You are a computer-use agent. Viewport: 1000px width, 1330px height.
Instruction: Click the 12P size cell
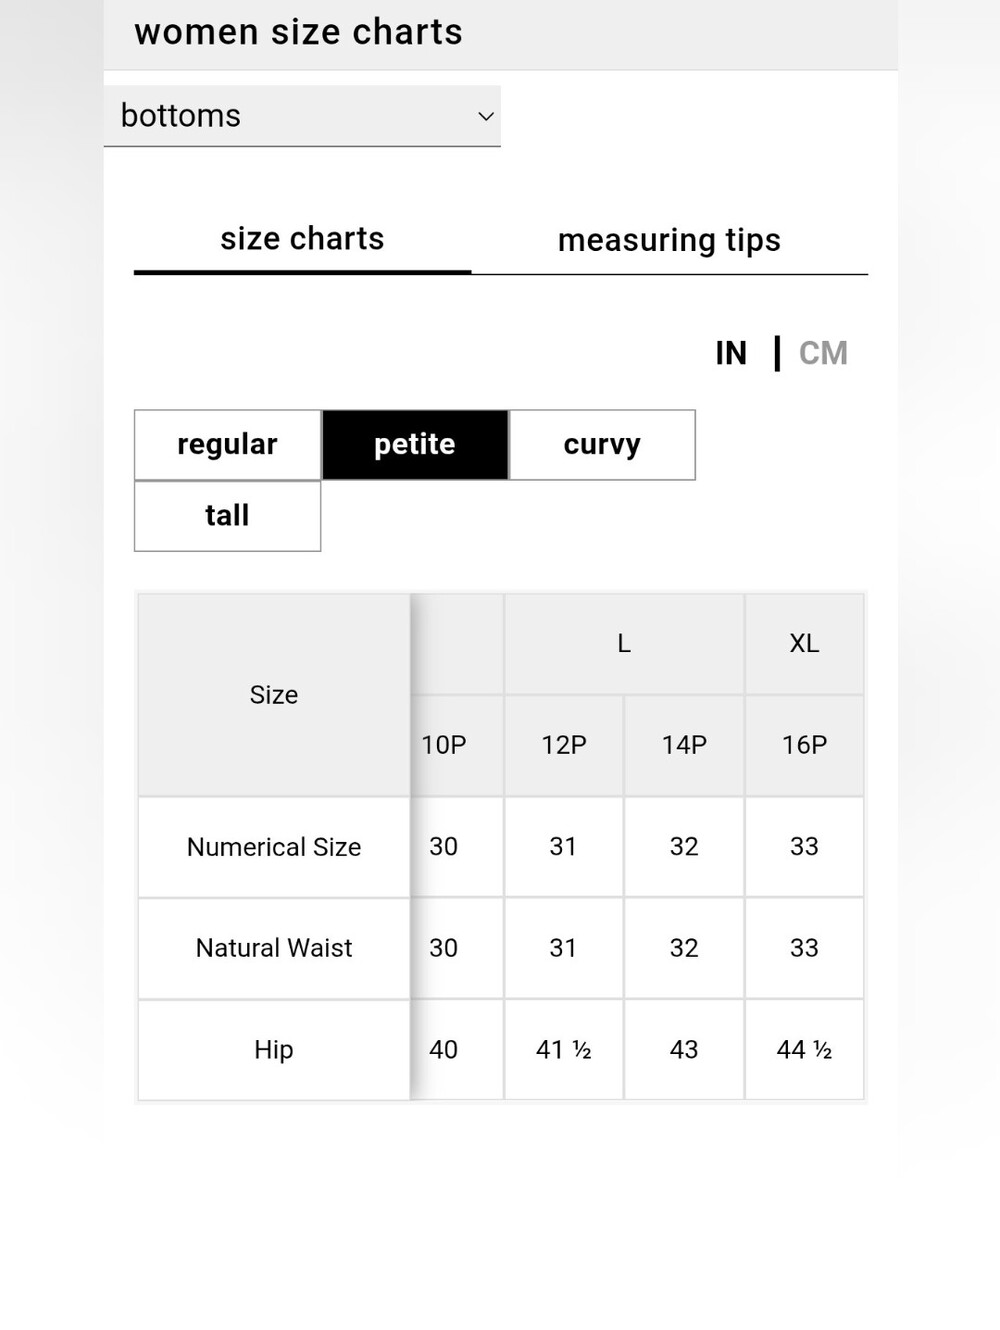564,746
